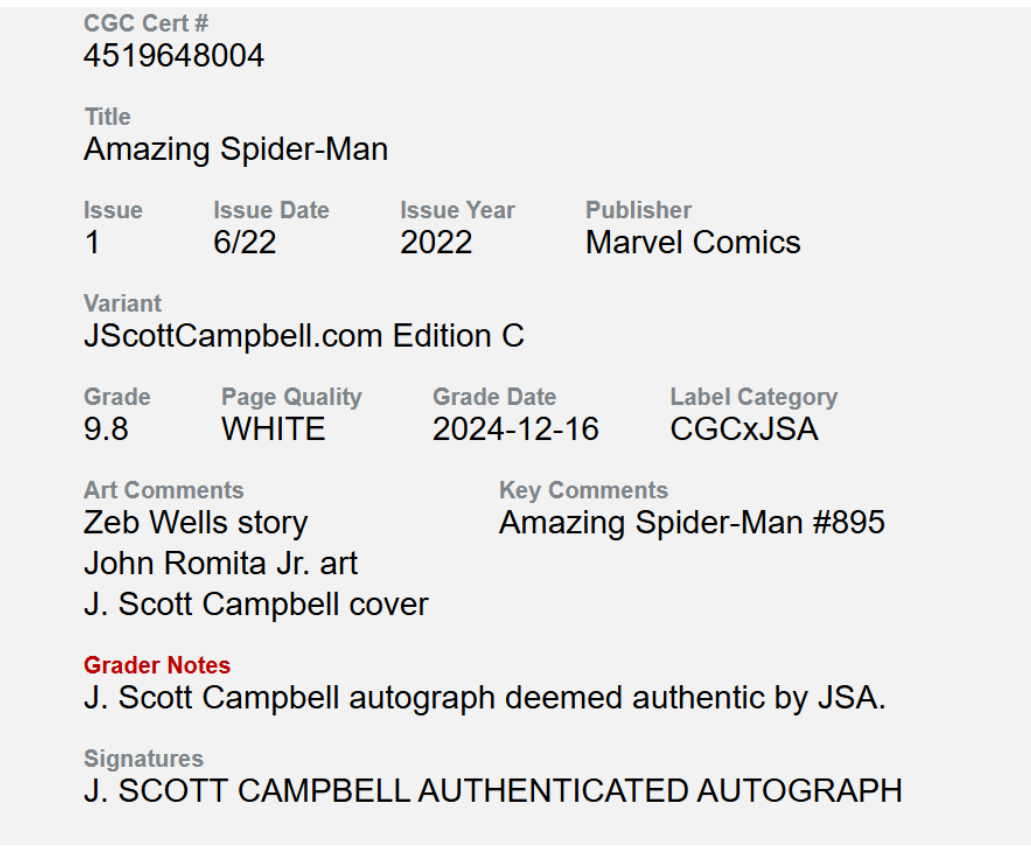Click the CGCxJSA label category value
Viewport: 1031px width, 846px height.
point(743,429)
